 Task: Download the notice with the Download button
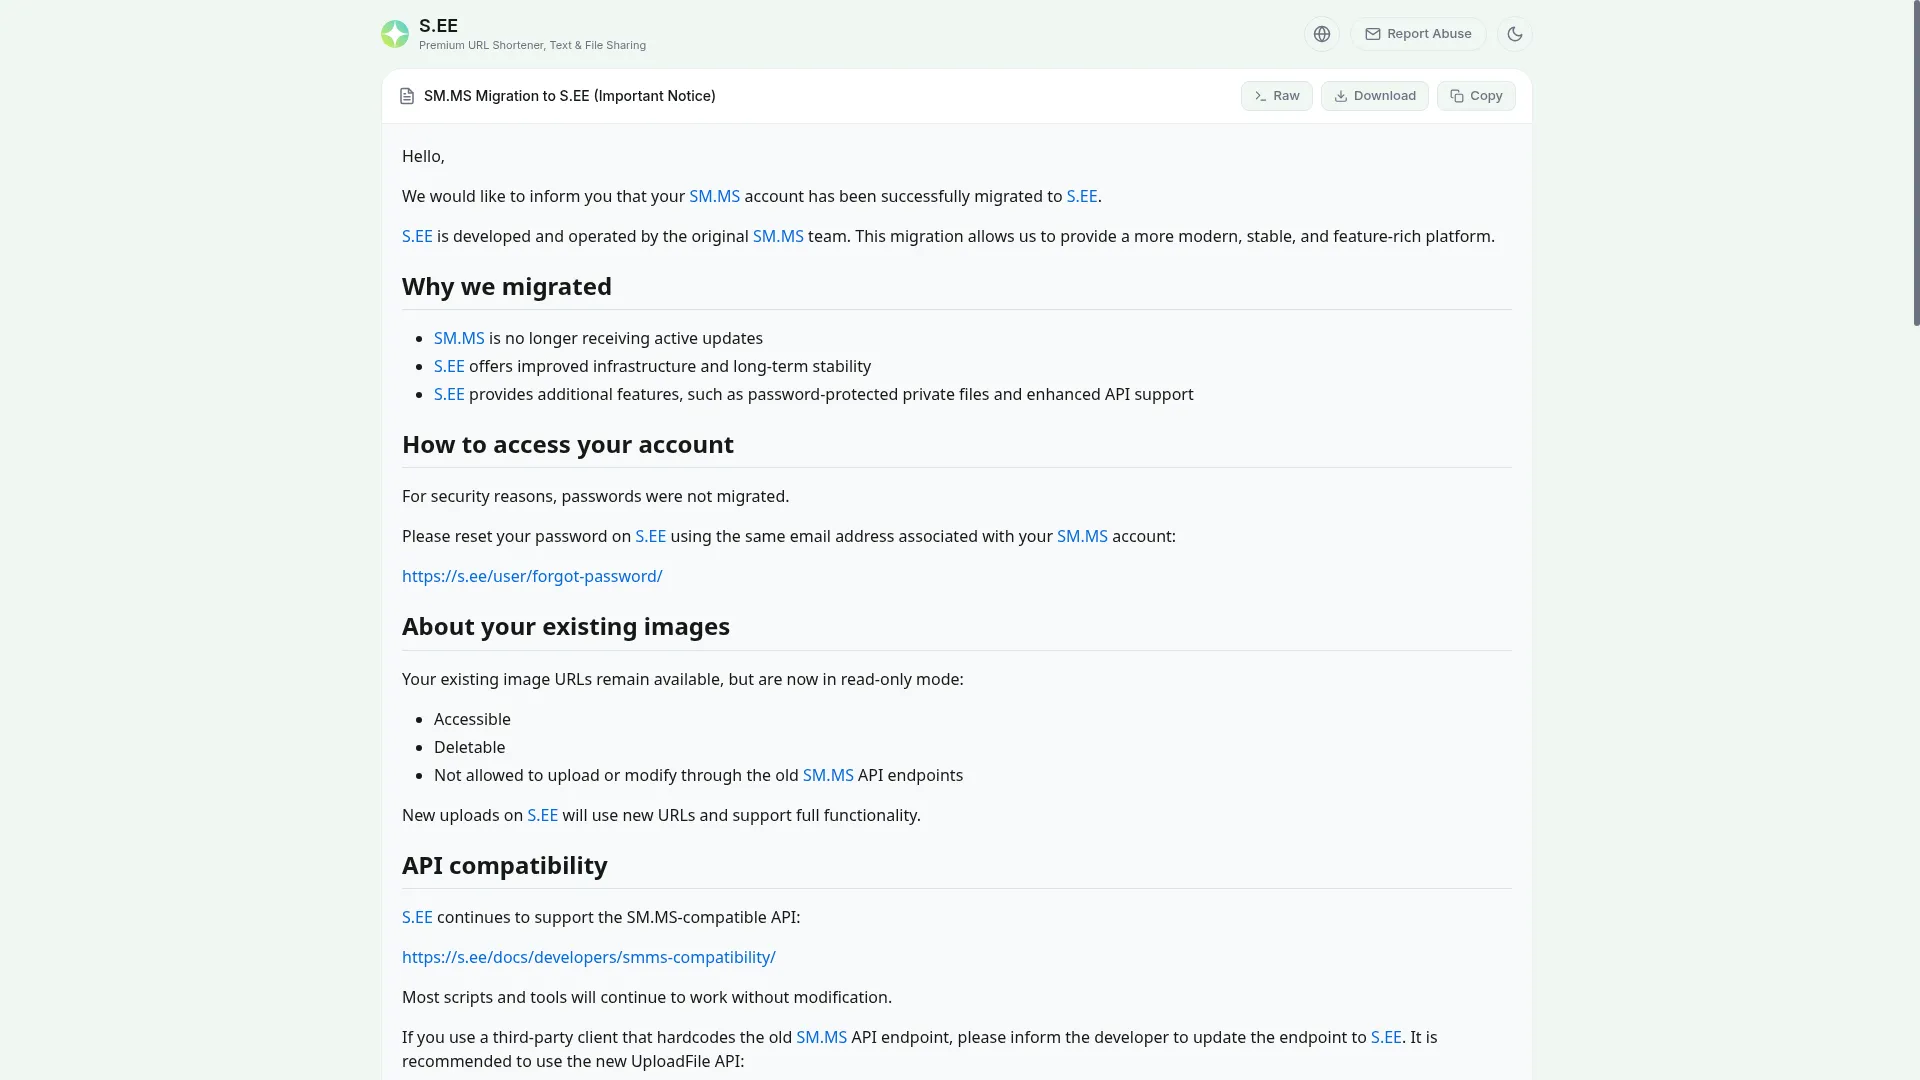pyautogui.click(x=1375, y=96)
